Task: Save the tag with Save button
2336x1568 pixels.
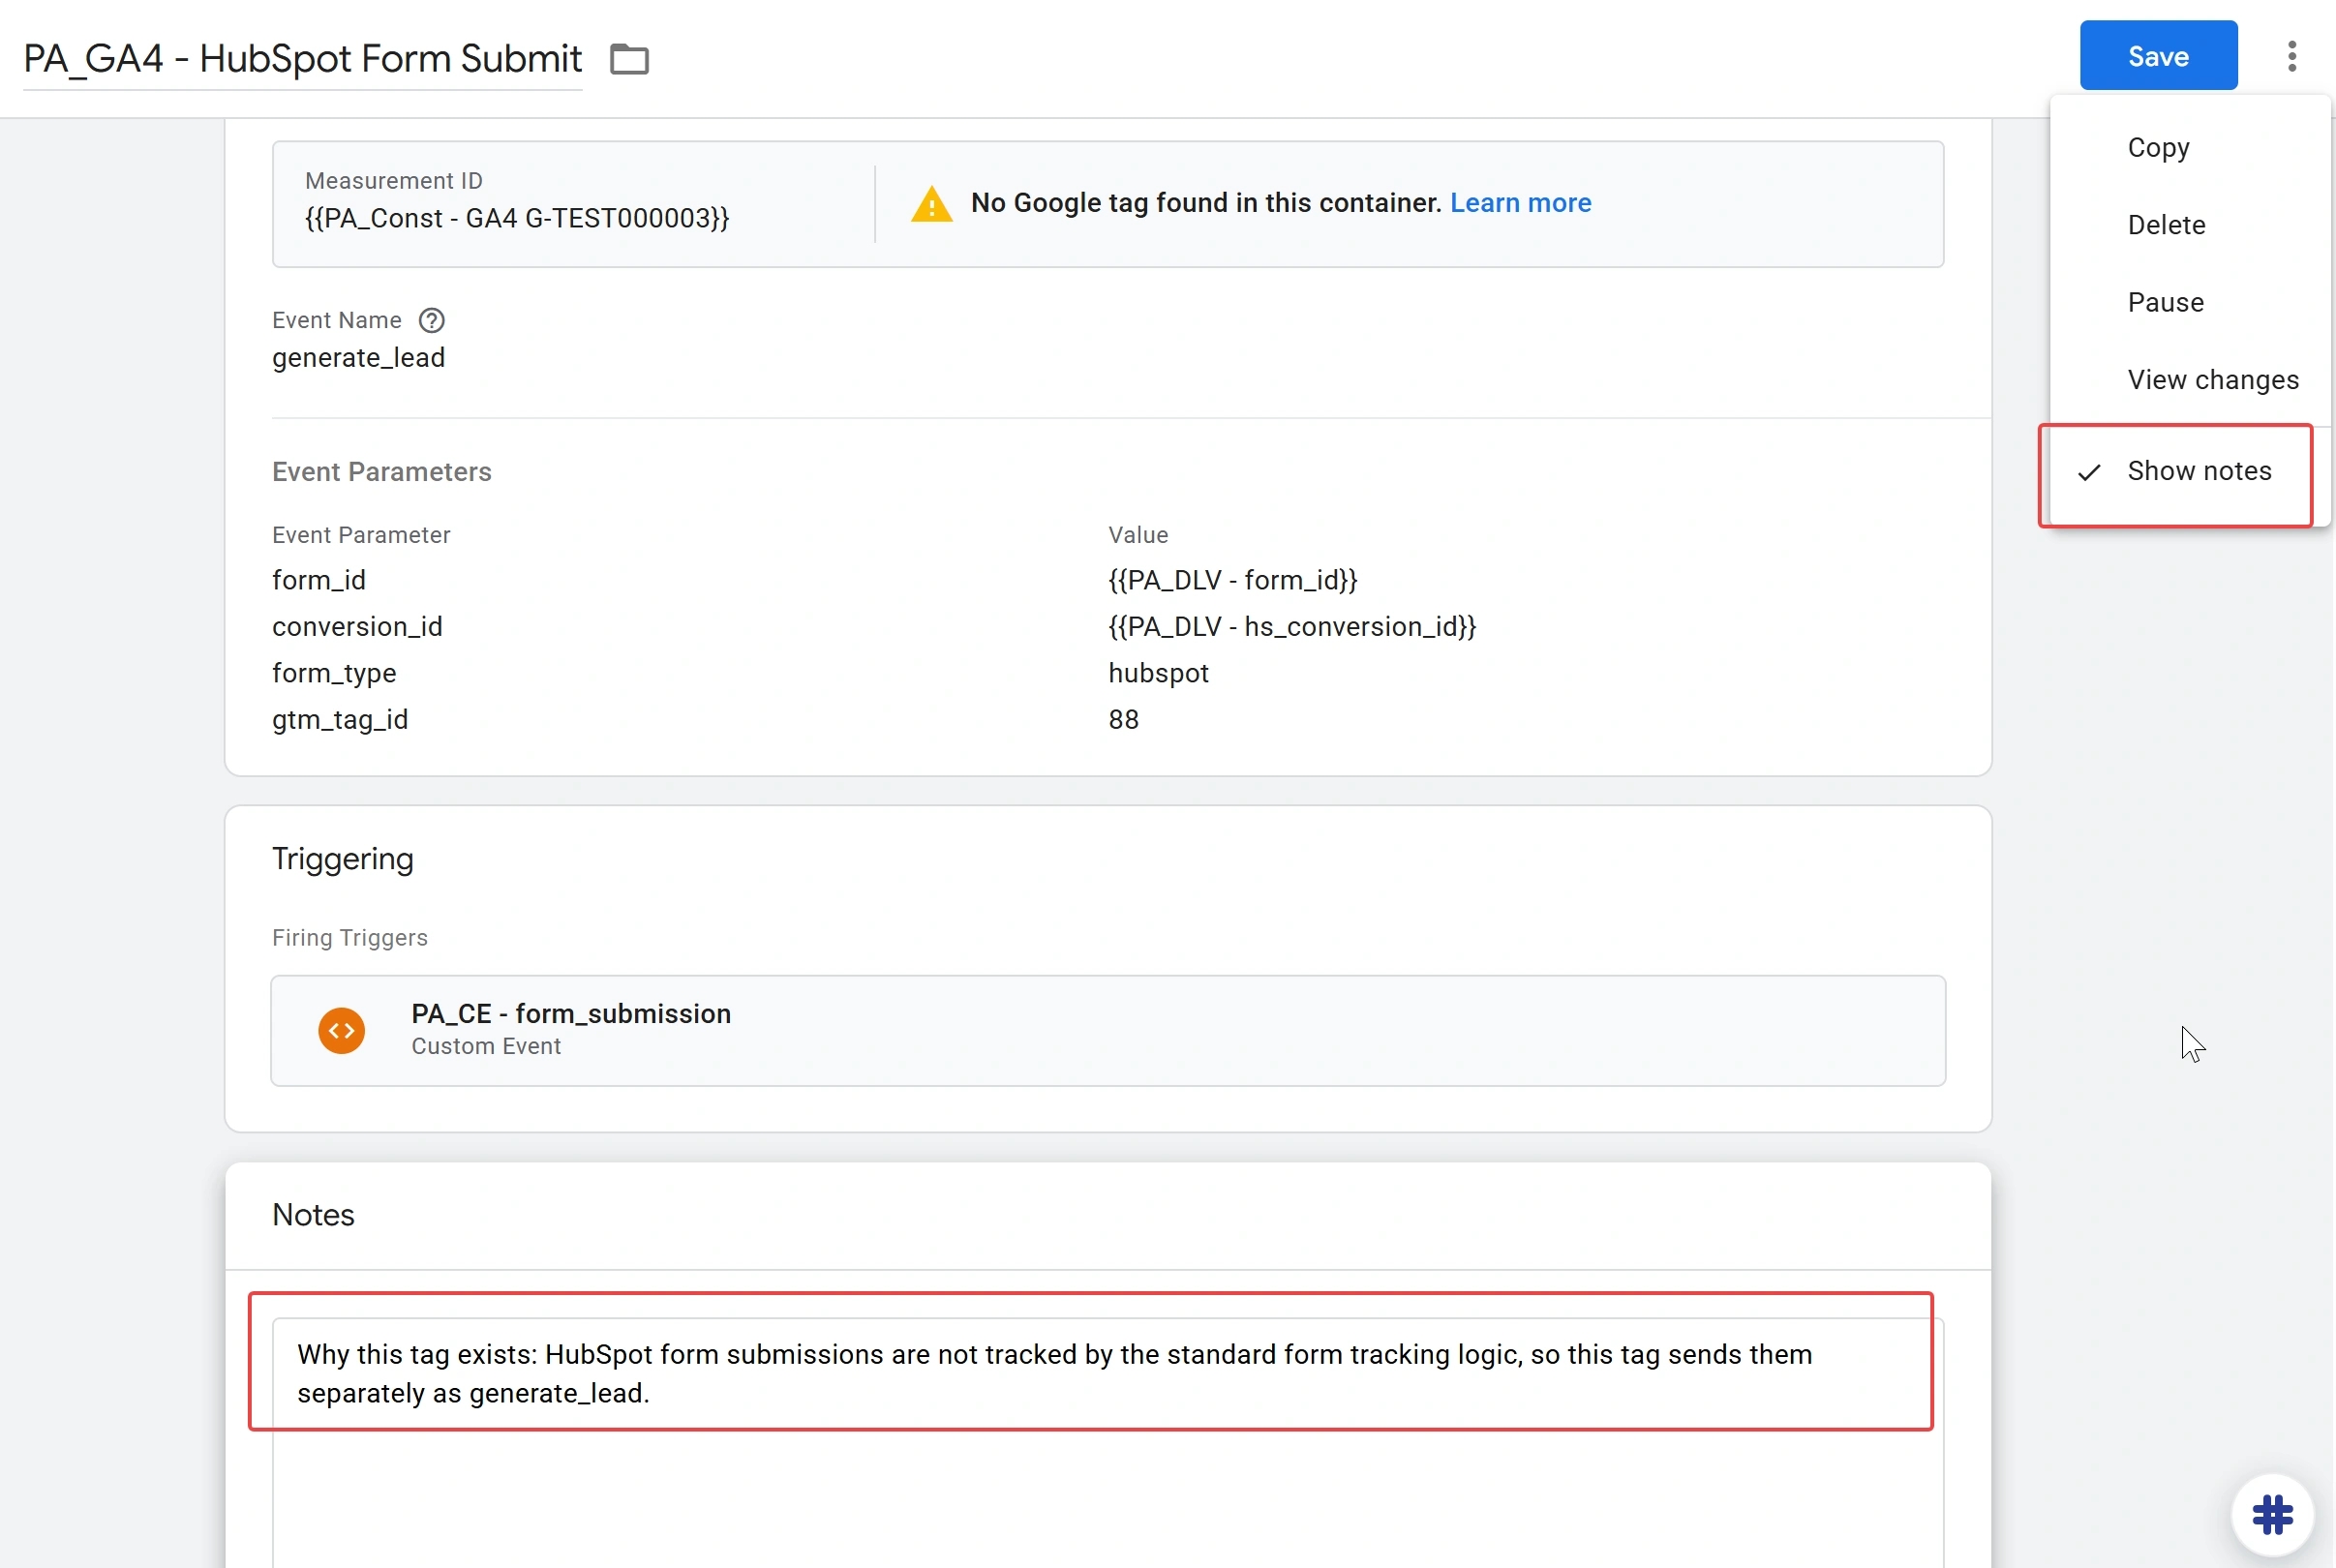Action: click(x=2158, y=56)
